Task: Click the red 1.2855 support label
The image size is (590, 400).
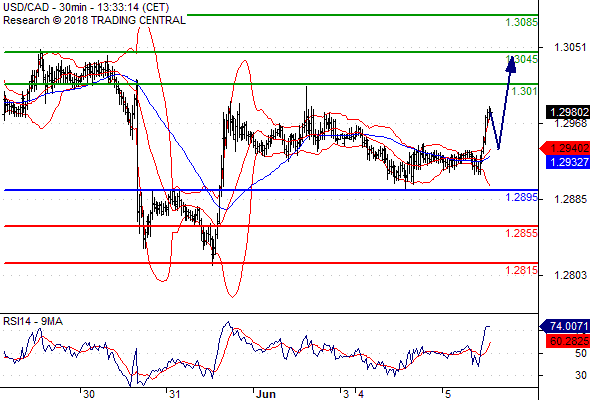Action: tap(521, 233)
